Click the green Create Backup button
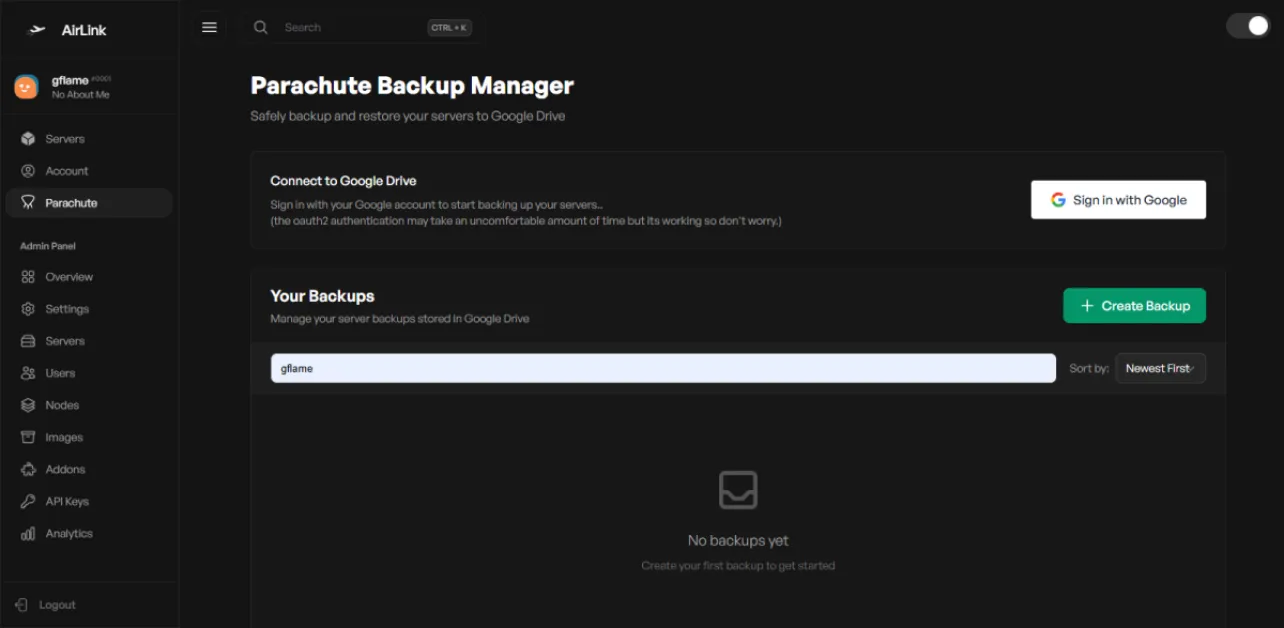The width and height of the screenshot is (1284, 628). pos(1134,306)
